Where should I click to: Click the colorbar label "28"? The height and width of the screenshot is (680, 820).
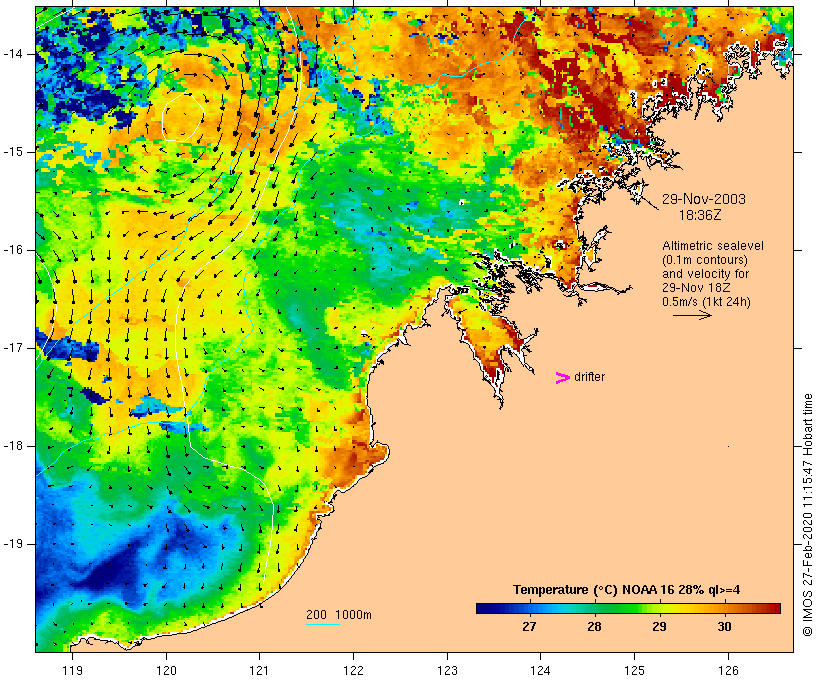pyautogui.click(x=594, y=626)
